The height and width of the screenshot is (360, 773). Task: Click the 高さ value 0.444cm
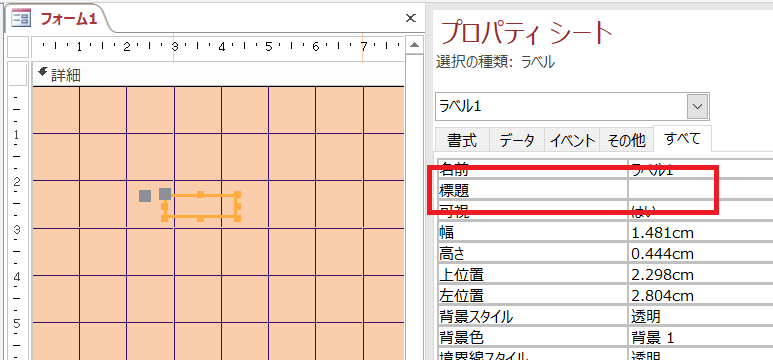click(x=700, y=253)
